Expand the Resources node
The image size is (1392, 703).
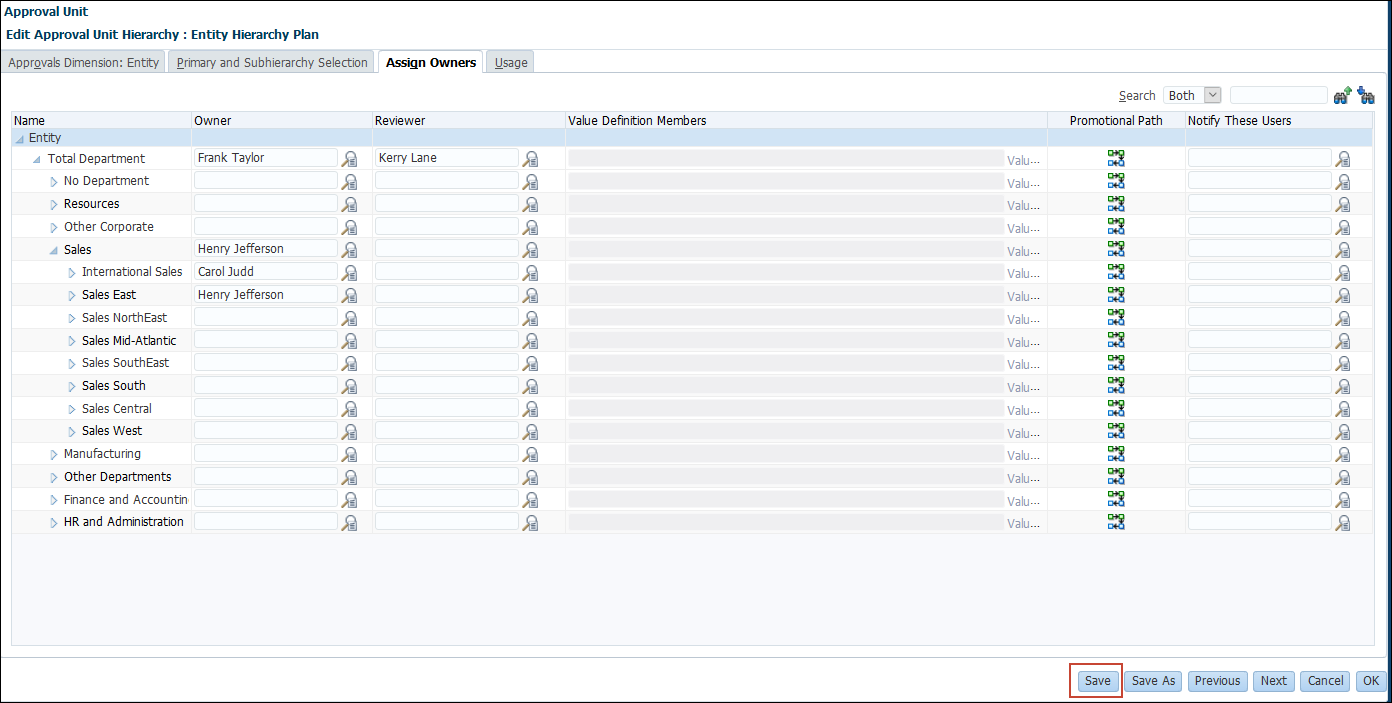click(x=54, y=205)
